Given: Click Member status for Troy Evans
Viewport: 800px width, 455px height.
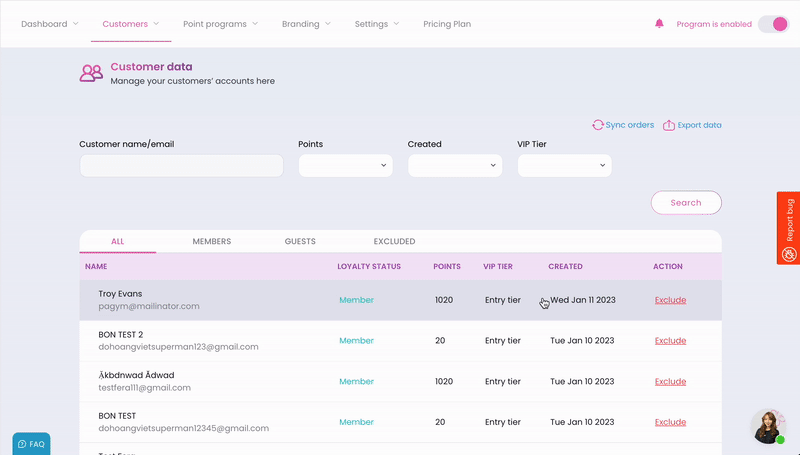Looking at the screenshot, I should tap(357, 300).
